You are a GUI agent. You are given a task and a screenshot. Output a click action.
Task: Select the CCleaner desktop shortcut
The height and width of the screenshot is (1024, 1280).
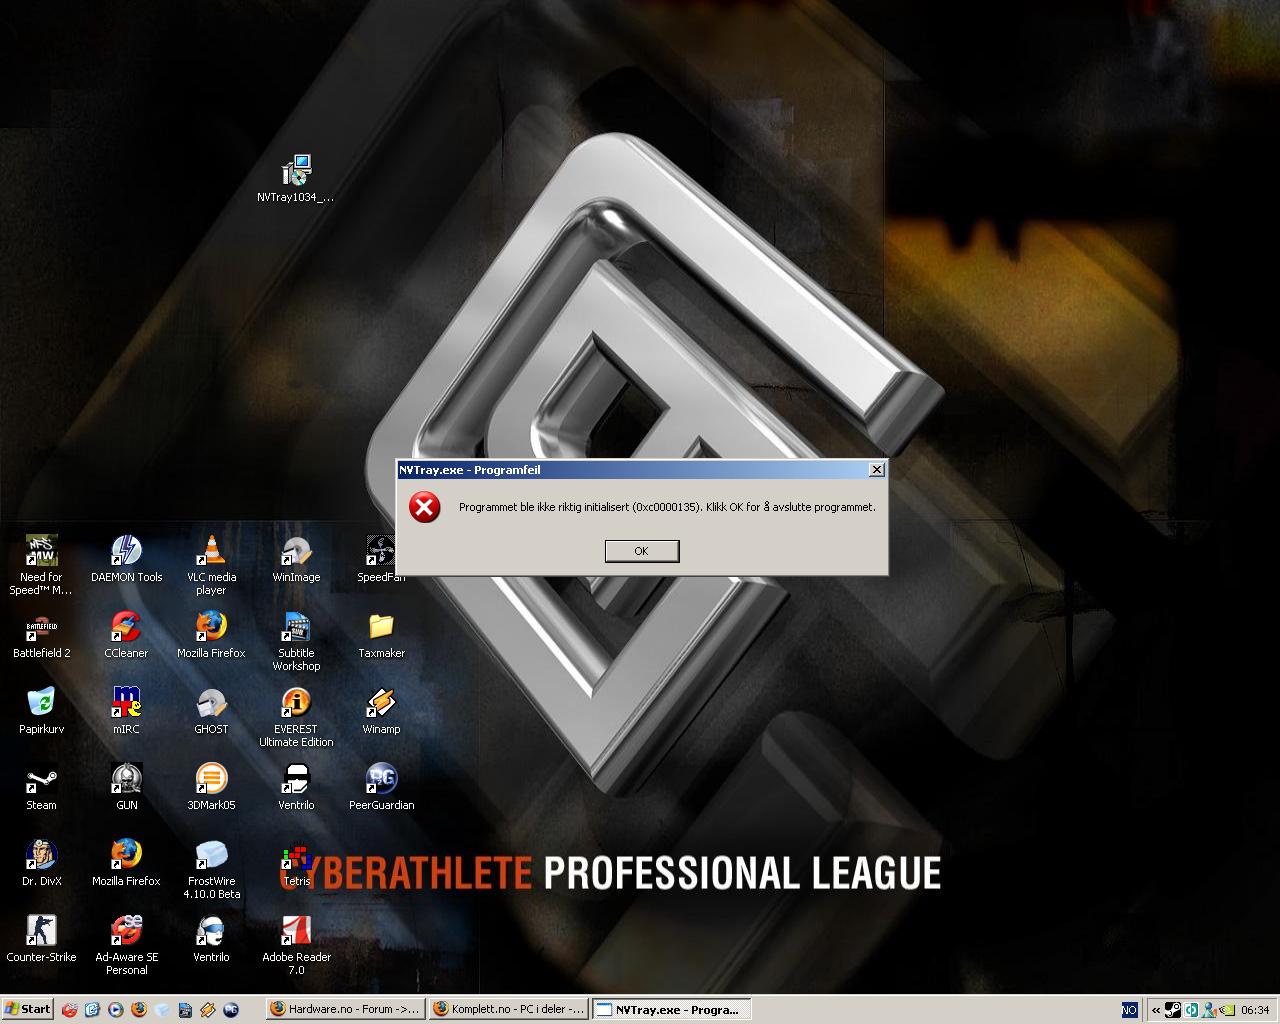(126, 635)
